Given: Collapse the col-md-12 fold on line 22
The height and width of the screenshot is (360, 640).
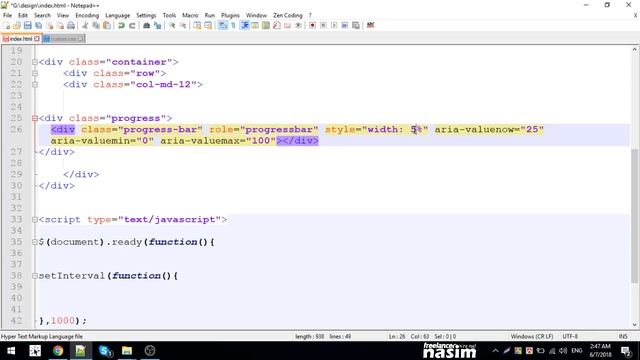Looking at the screenshot, I should click(x=35, y=84).
